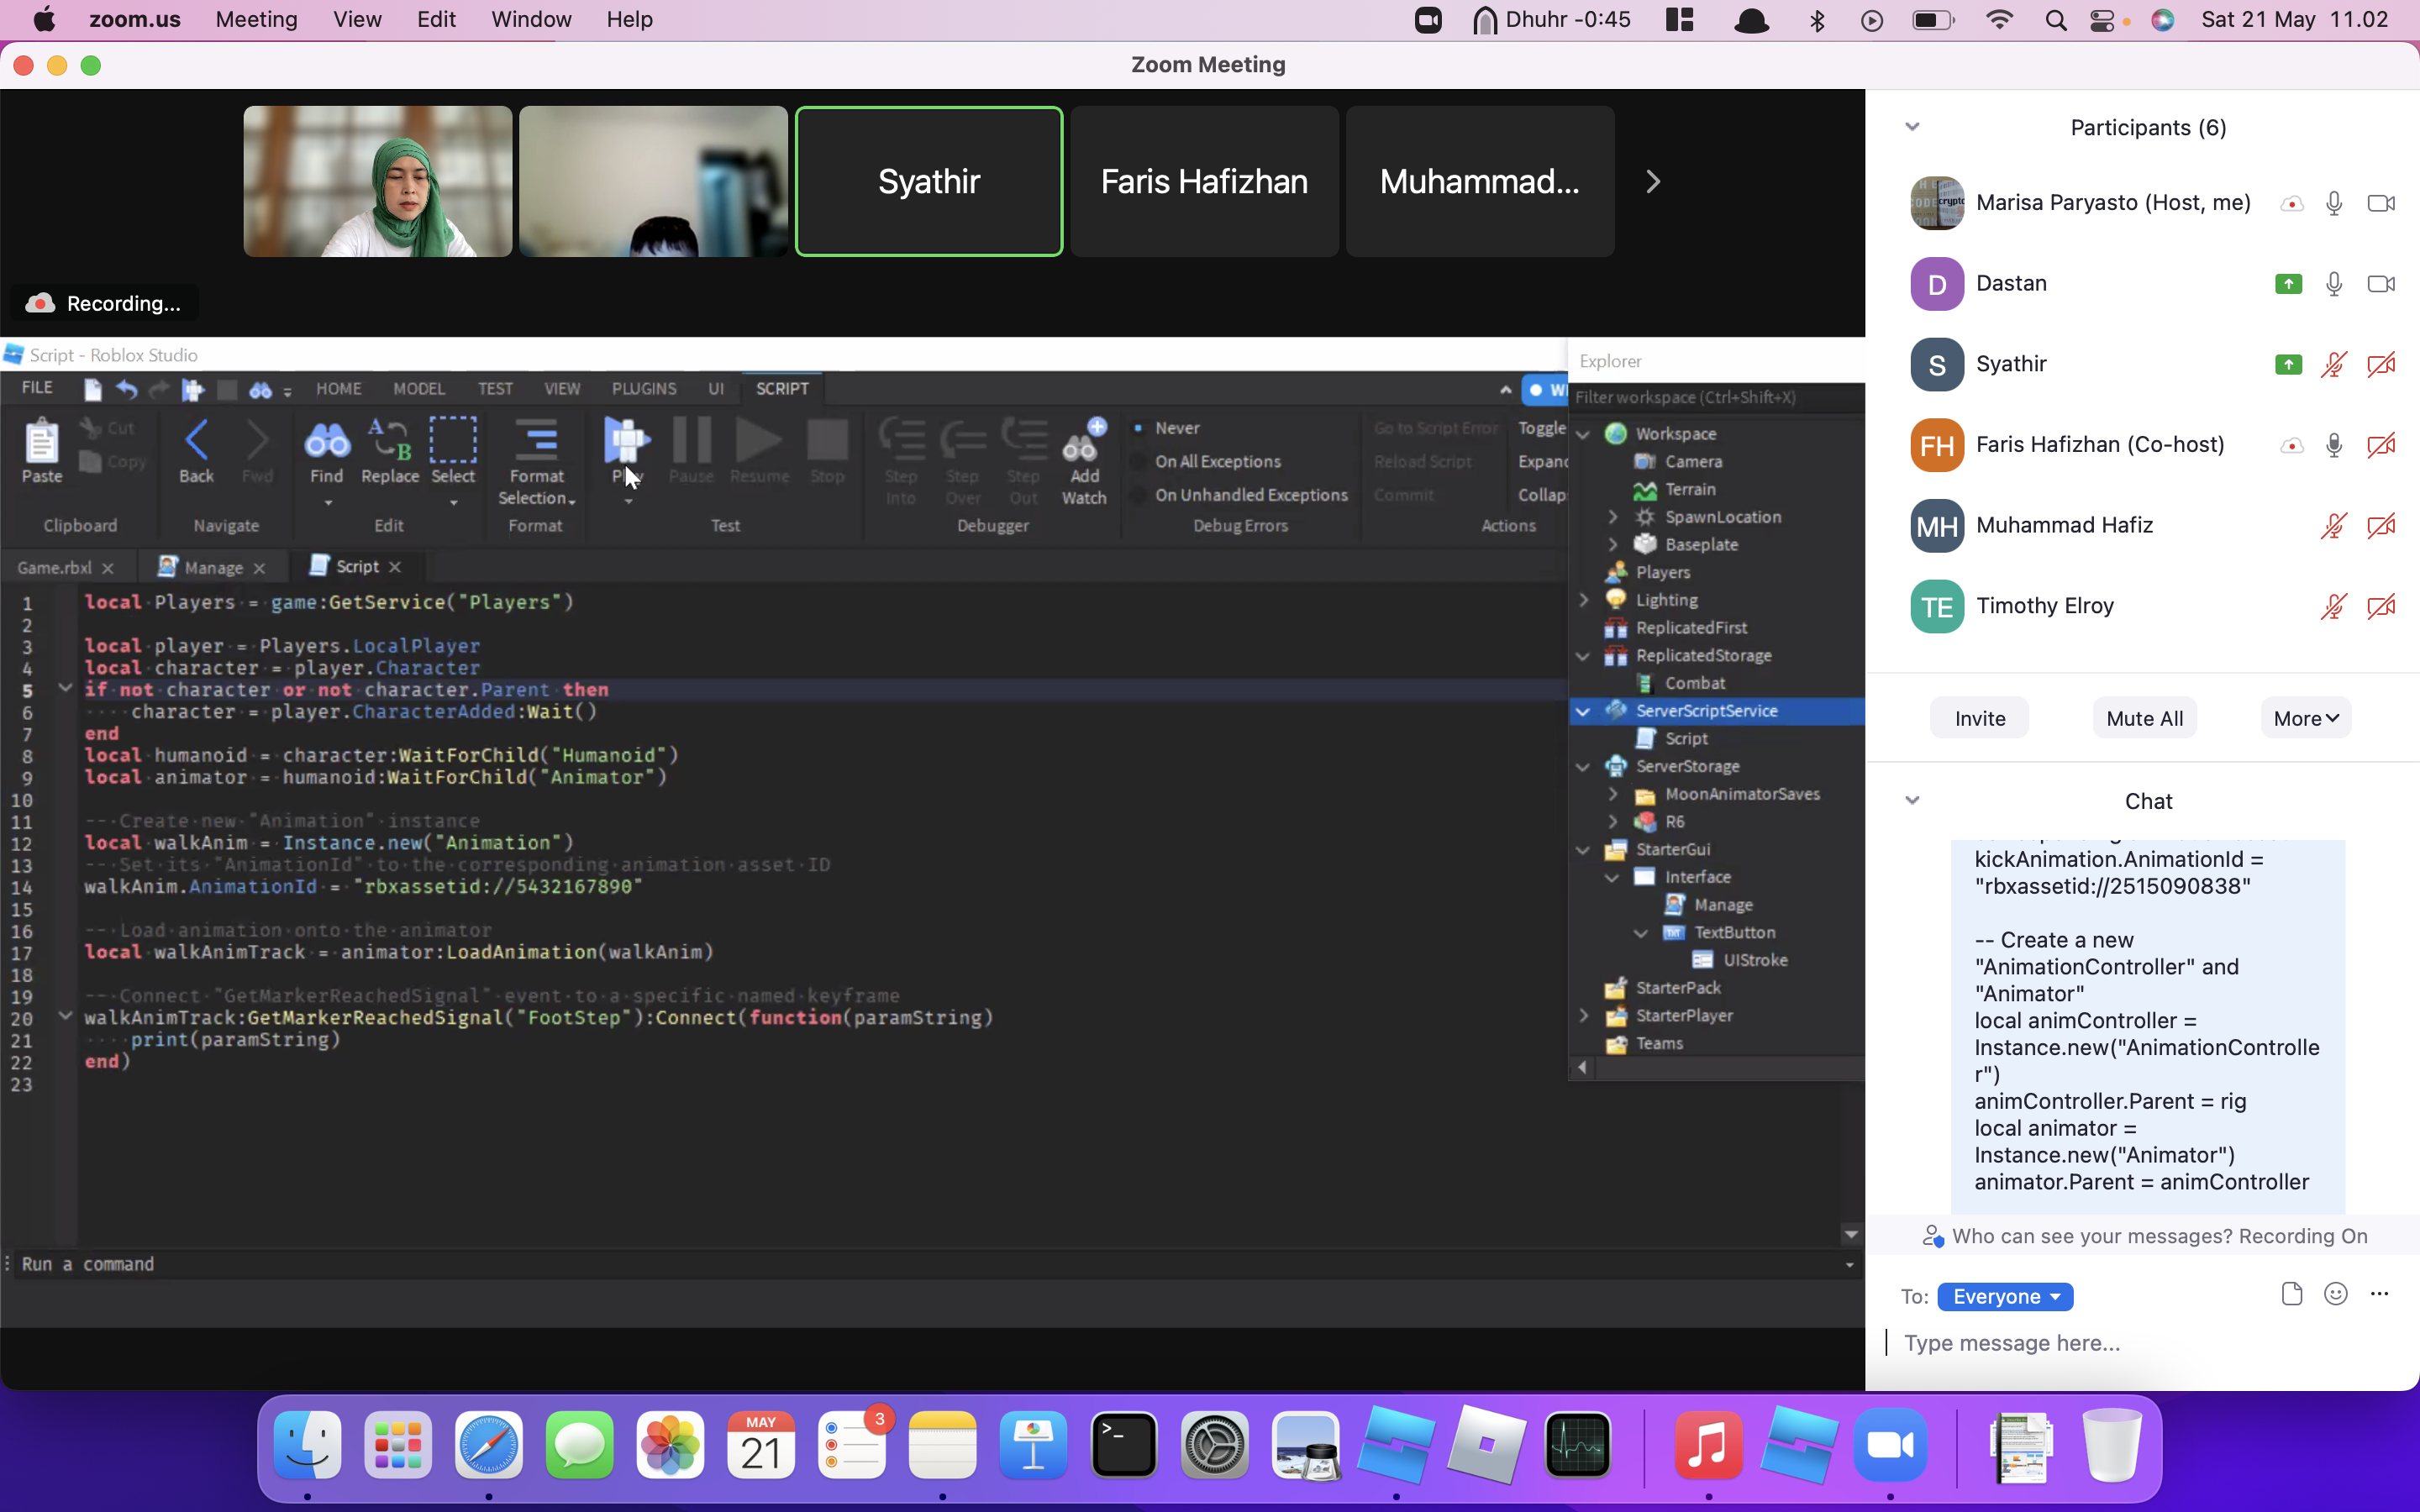
Task: Switch to the HOME ribbon tab
Action: (339, 389)
